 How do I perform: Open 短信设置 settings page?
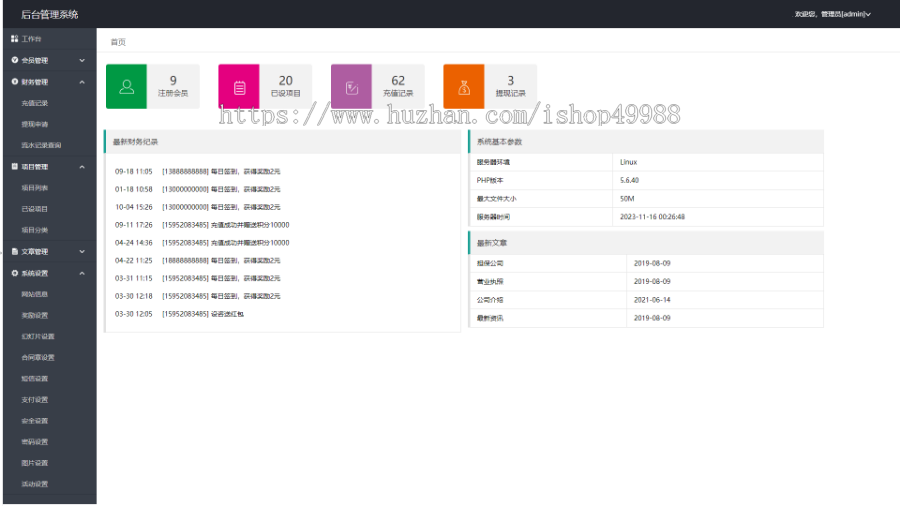pos(34,379)
